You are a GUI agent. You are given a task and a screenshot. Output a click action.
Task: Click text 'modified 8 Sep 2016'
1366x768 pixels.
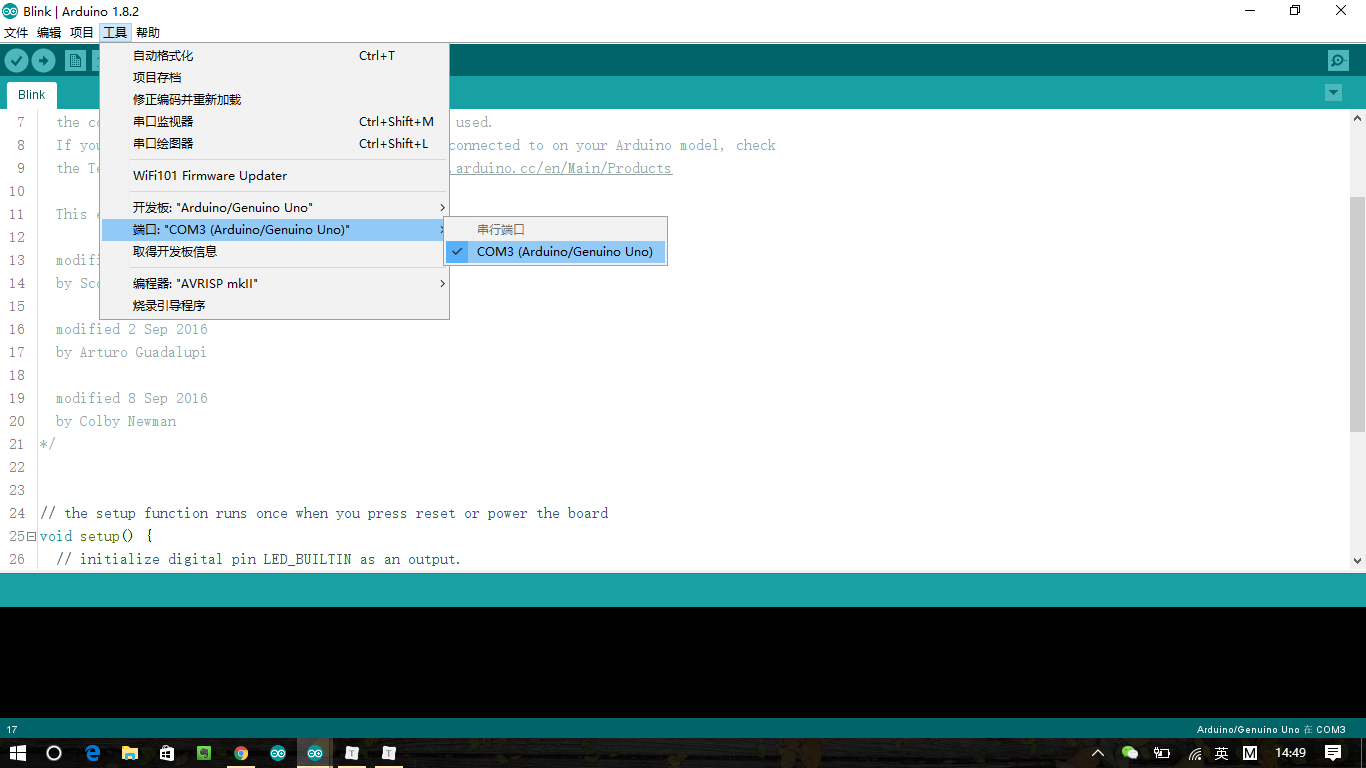click(x=132, y=398)
